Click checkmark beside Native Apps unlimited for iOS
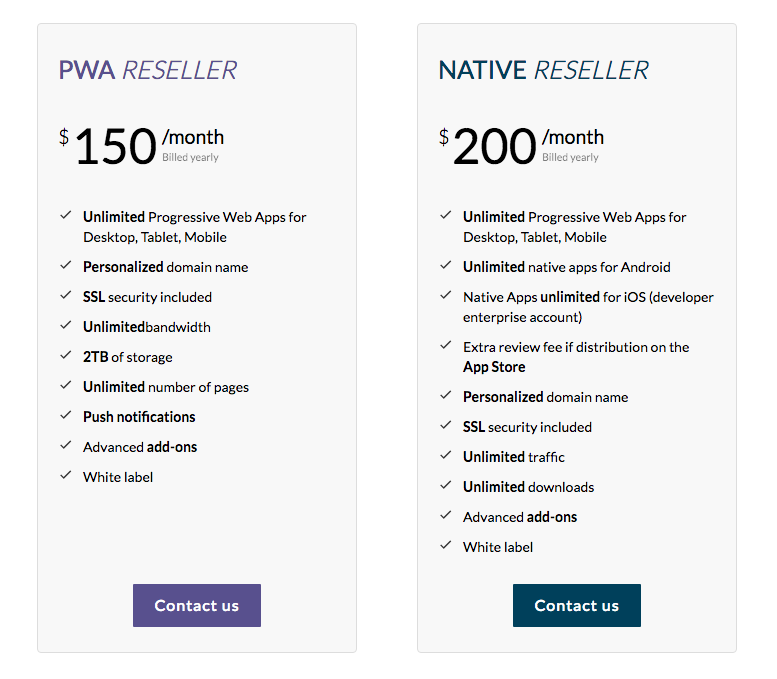Image resolution: width=777 pixels, height=679 pixels. pos(446,296)
